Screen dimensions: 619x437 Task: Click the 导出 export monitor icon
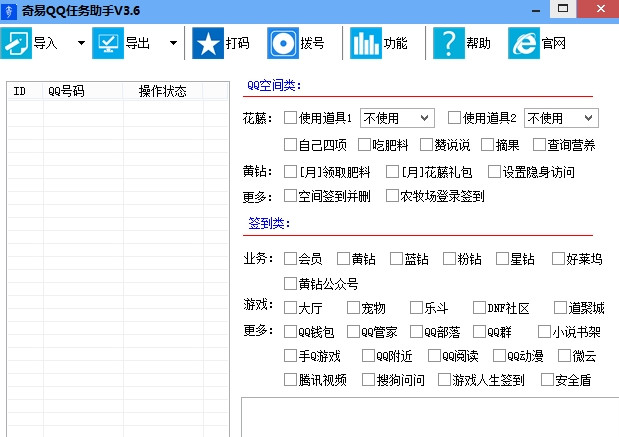(x=108, y=43)
